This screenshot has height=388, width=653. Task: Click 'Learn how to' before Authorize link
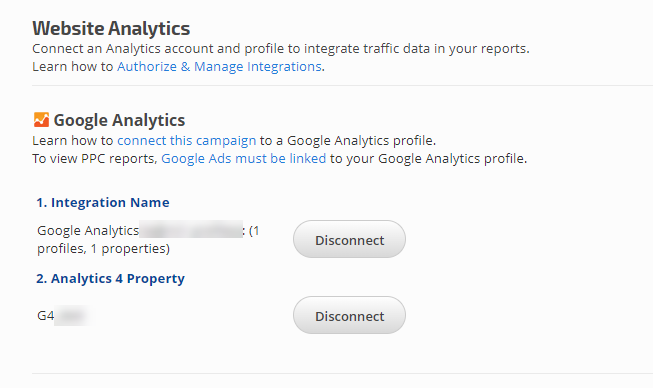click(72, 67)
